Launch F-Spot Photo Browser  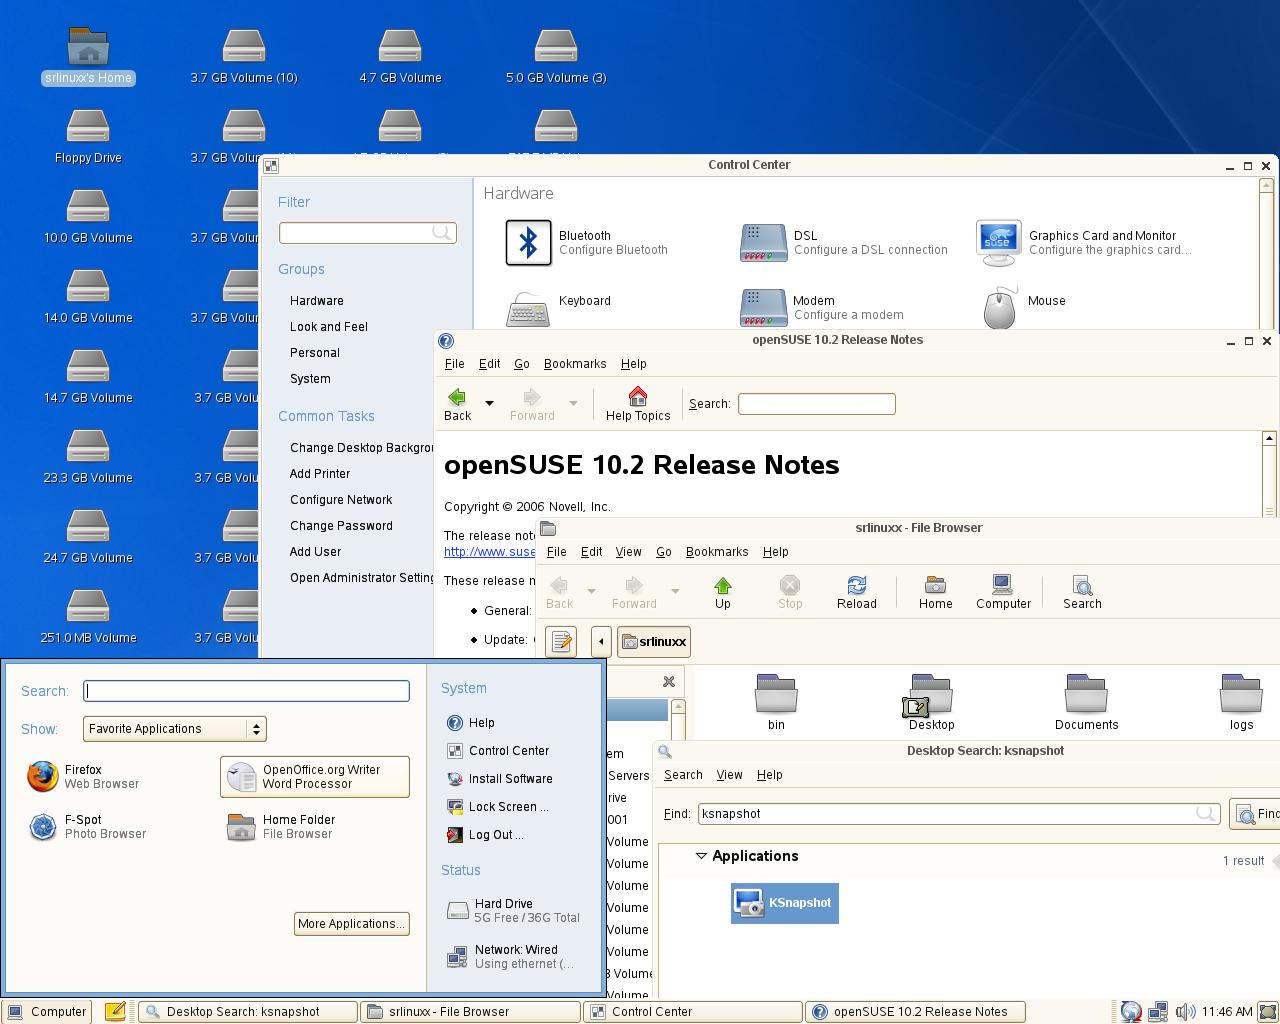pyautogui.click(x=88, y=827)
